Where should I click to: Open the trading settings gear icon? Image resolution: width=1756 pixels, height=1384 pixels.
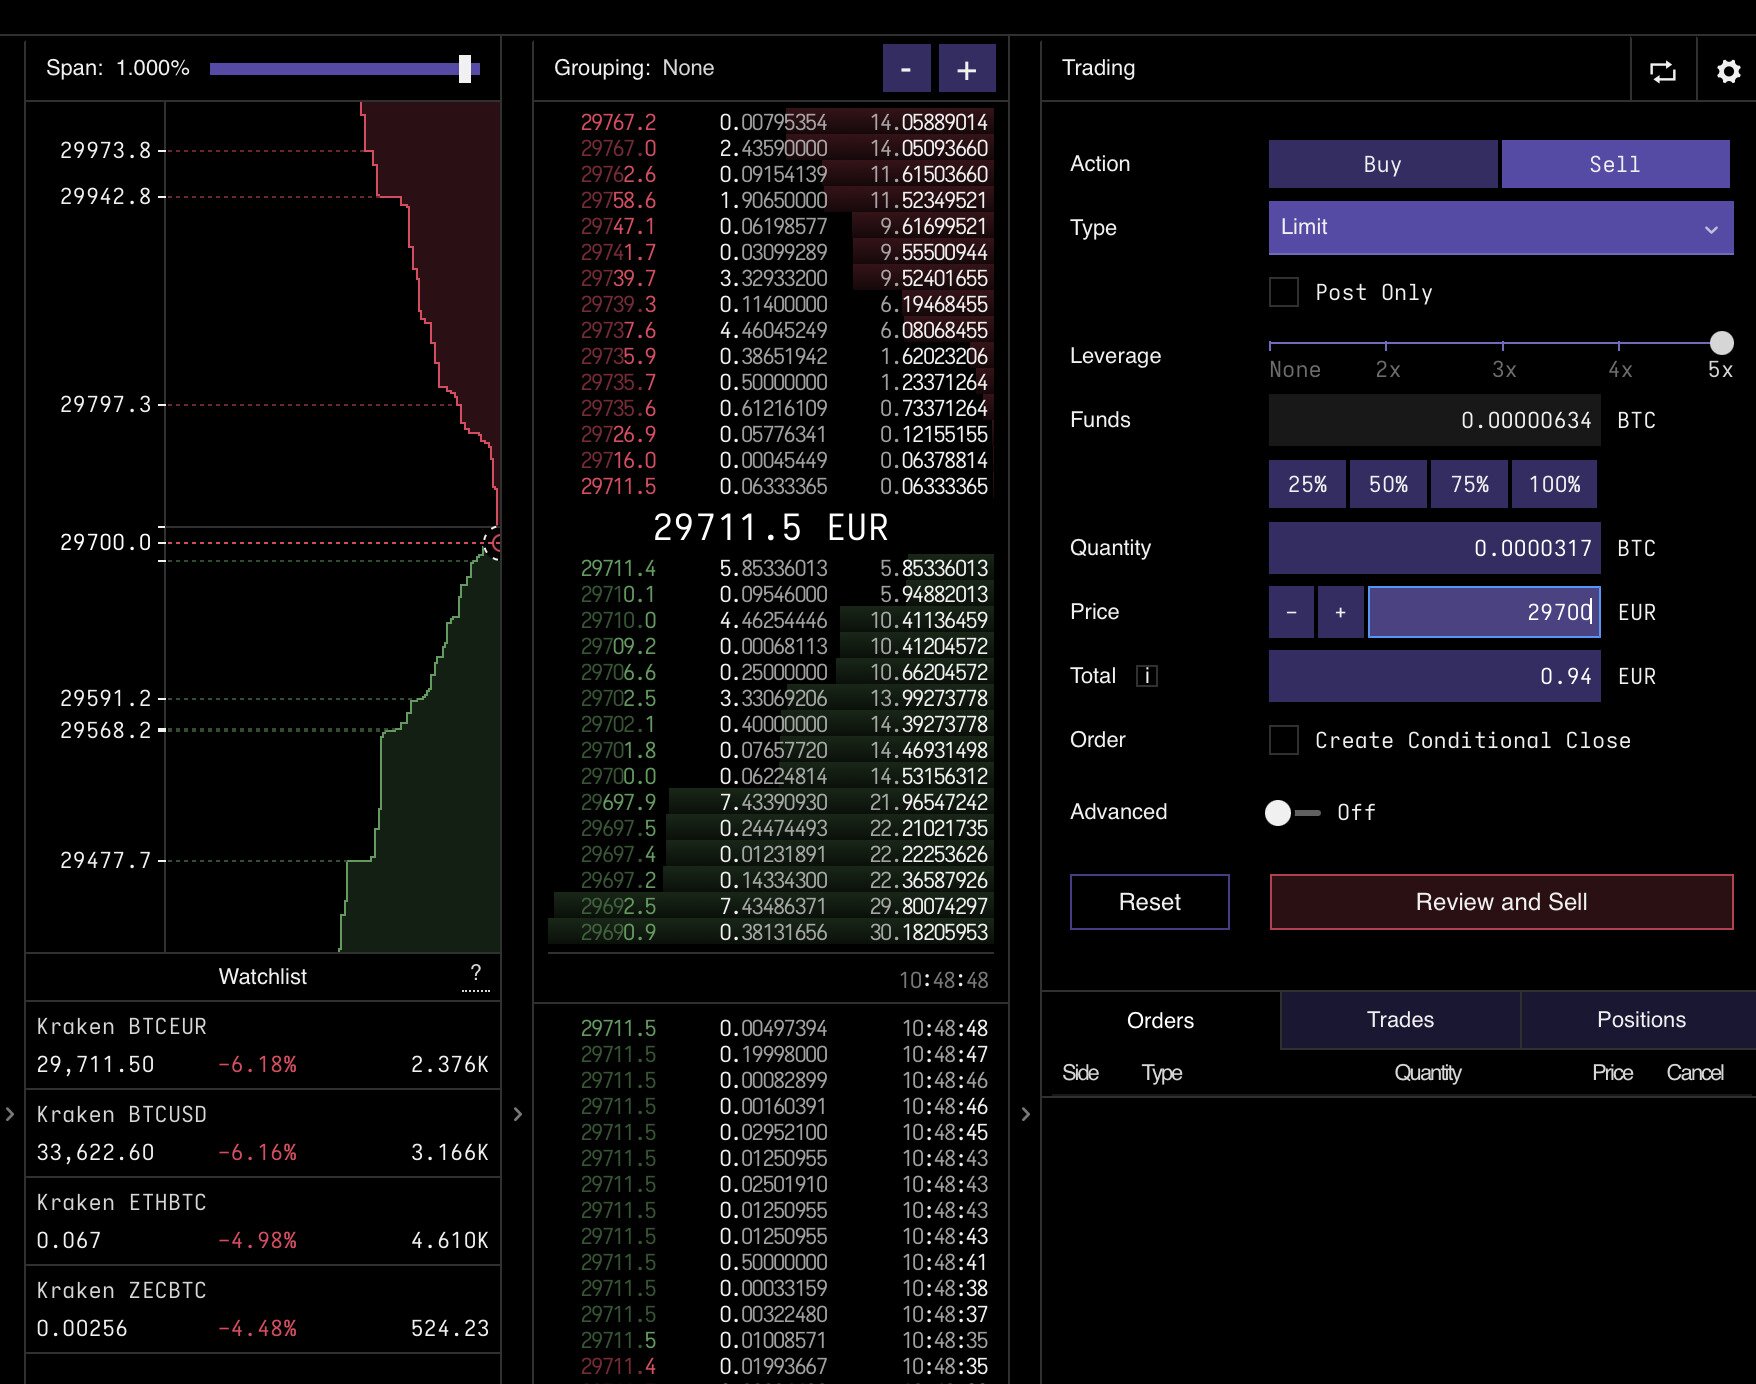[x=1728, y=71]
